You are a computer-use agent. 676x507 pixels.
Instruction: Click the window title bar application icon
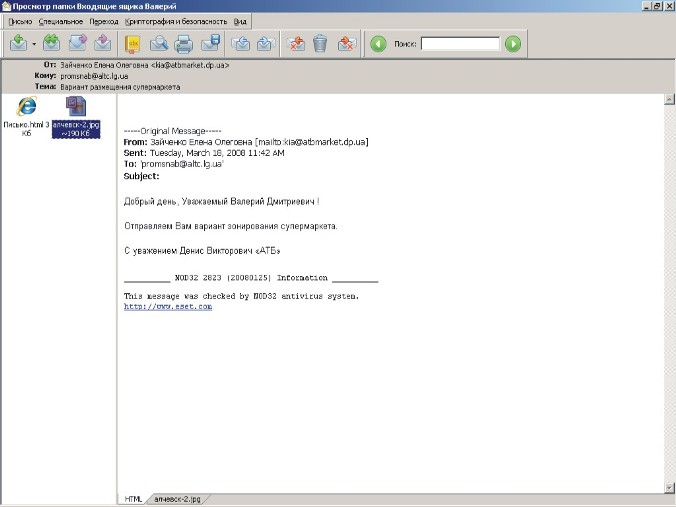point(6,6)
